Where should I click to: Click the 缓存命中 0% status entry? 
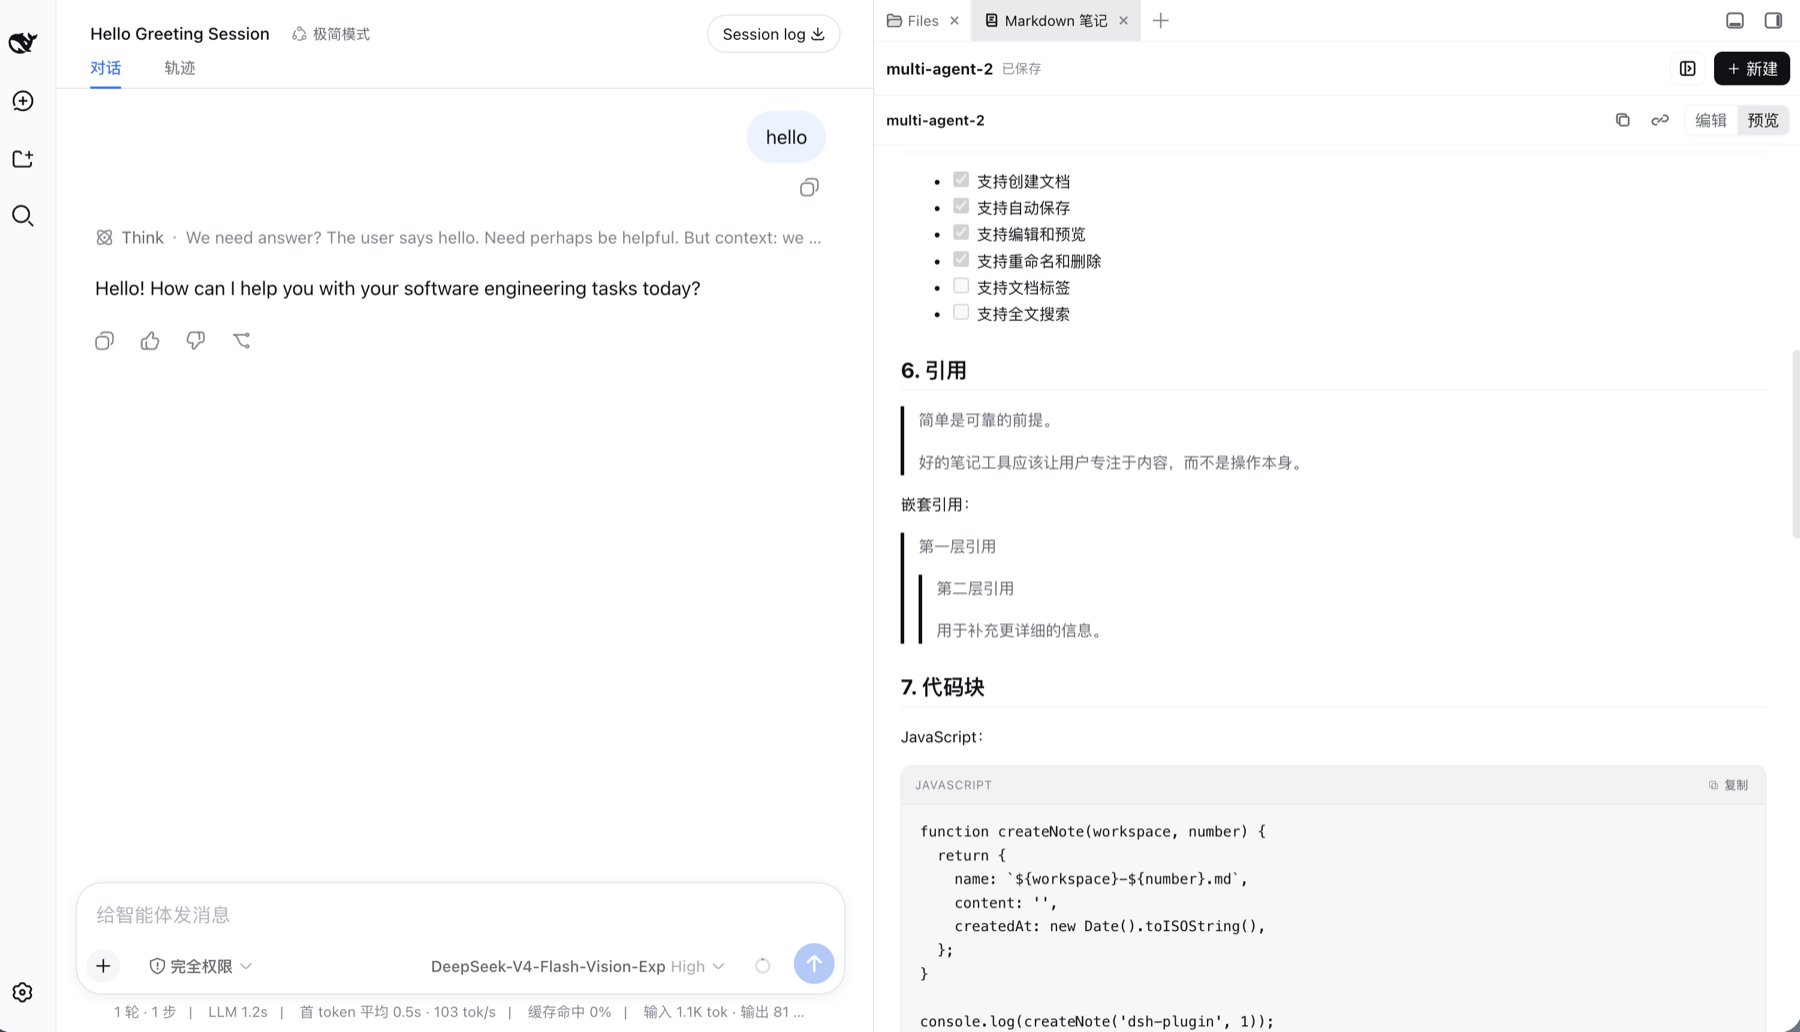[x=569, y=1012]
